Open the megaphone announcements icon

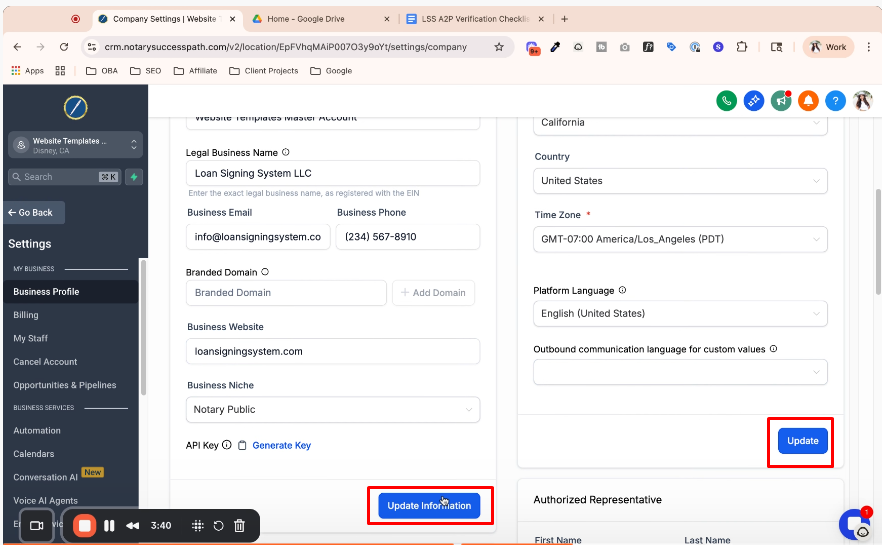pyautogui.click(x=781, y=101)
